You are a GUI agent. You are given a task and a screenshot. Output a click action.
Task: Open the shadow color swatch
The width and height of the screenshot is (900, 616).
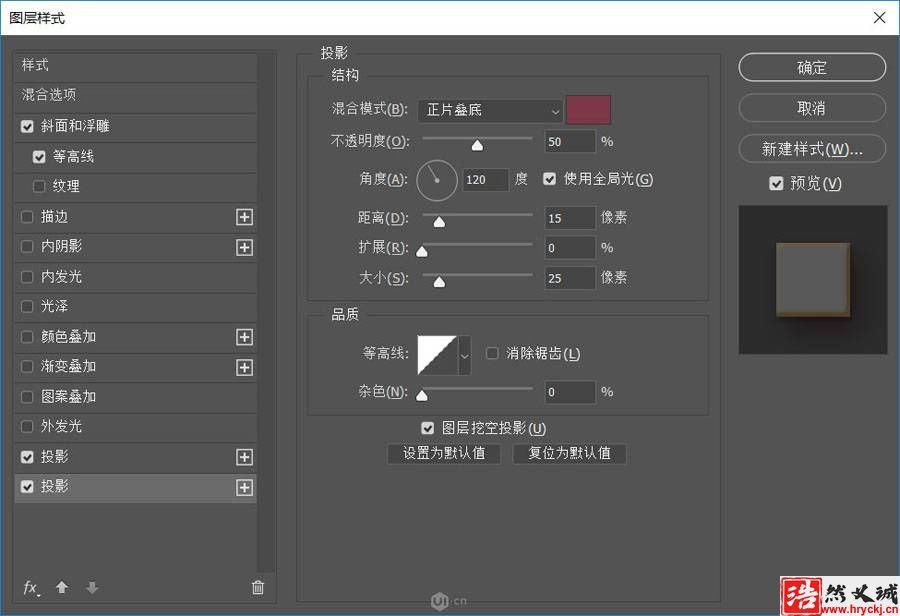click(588, 110)
